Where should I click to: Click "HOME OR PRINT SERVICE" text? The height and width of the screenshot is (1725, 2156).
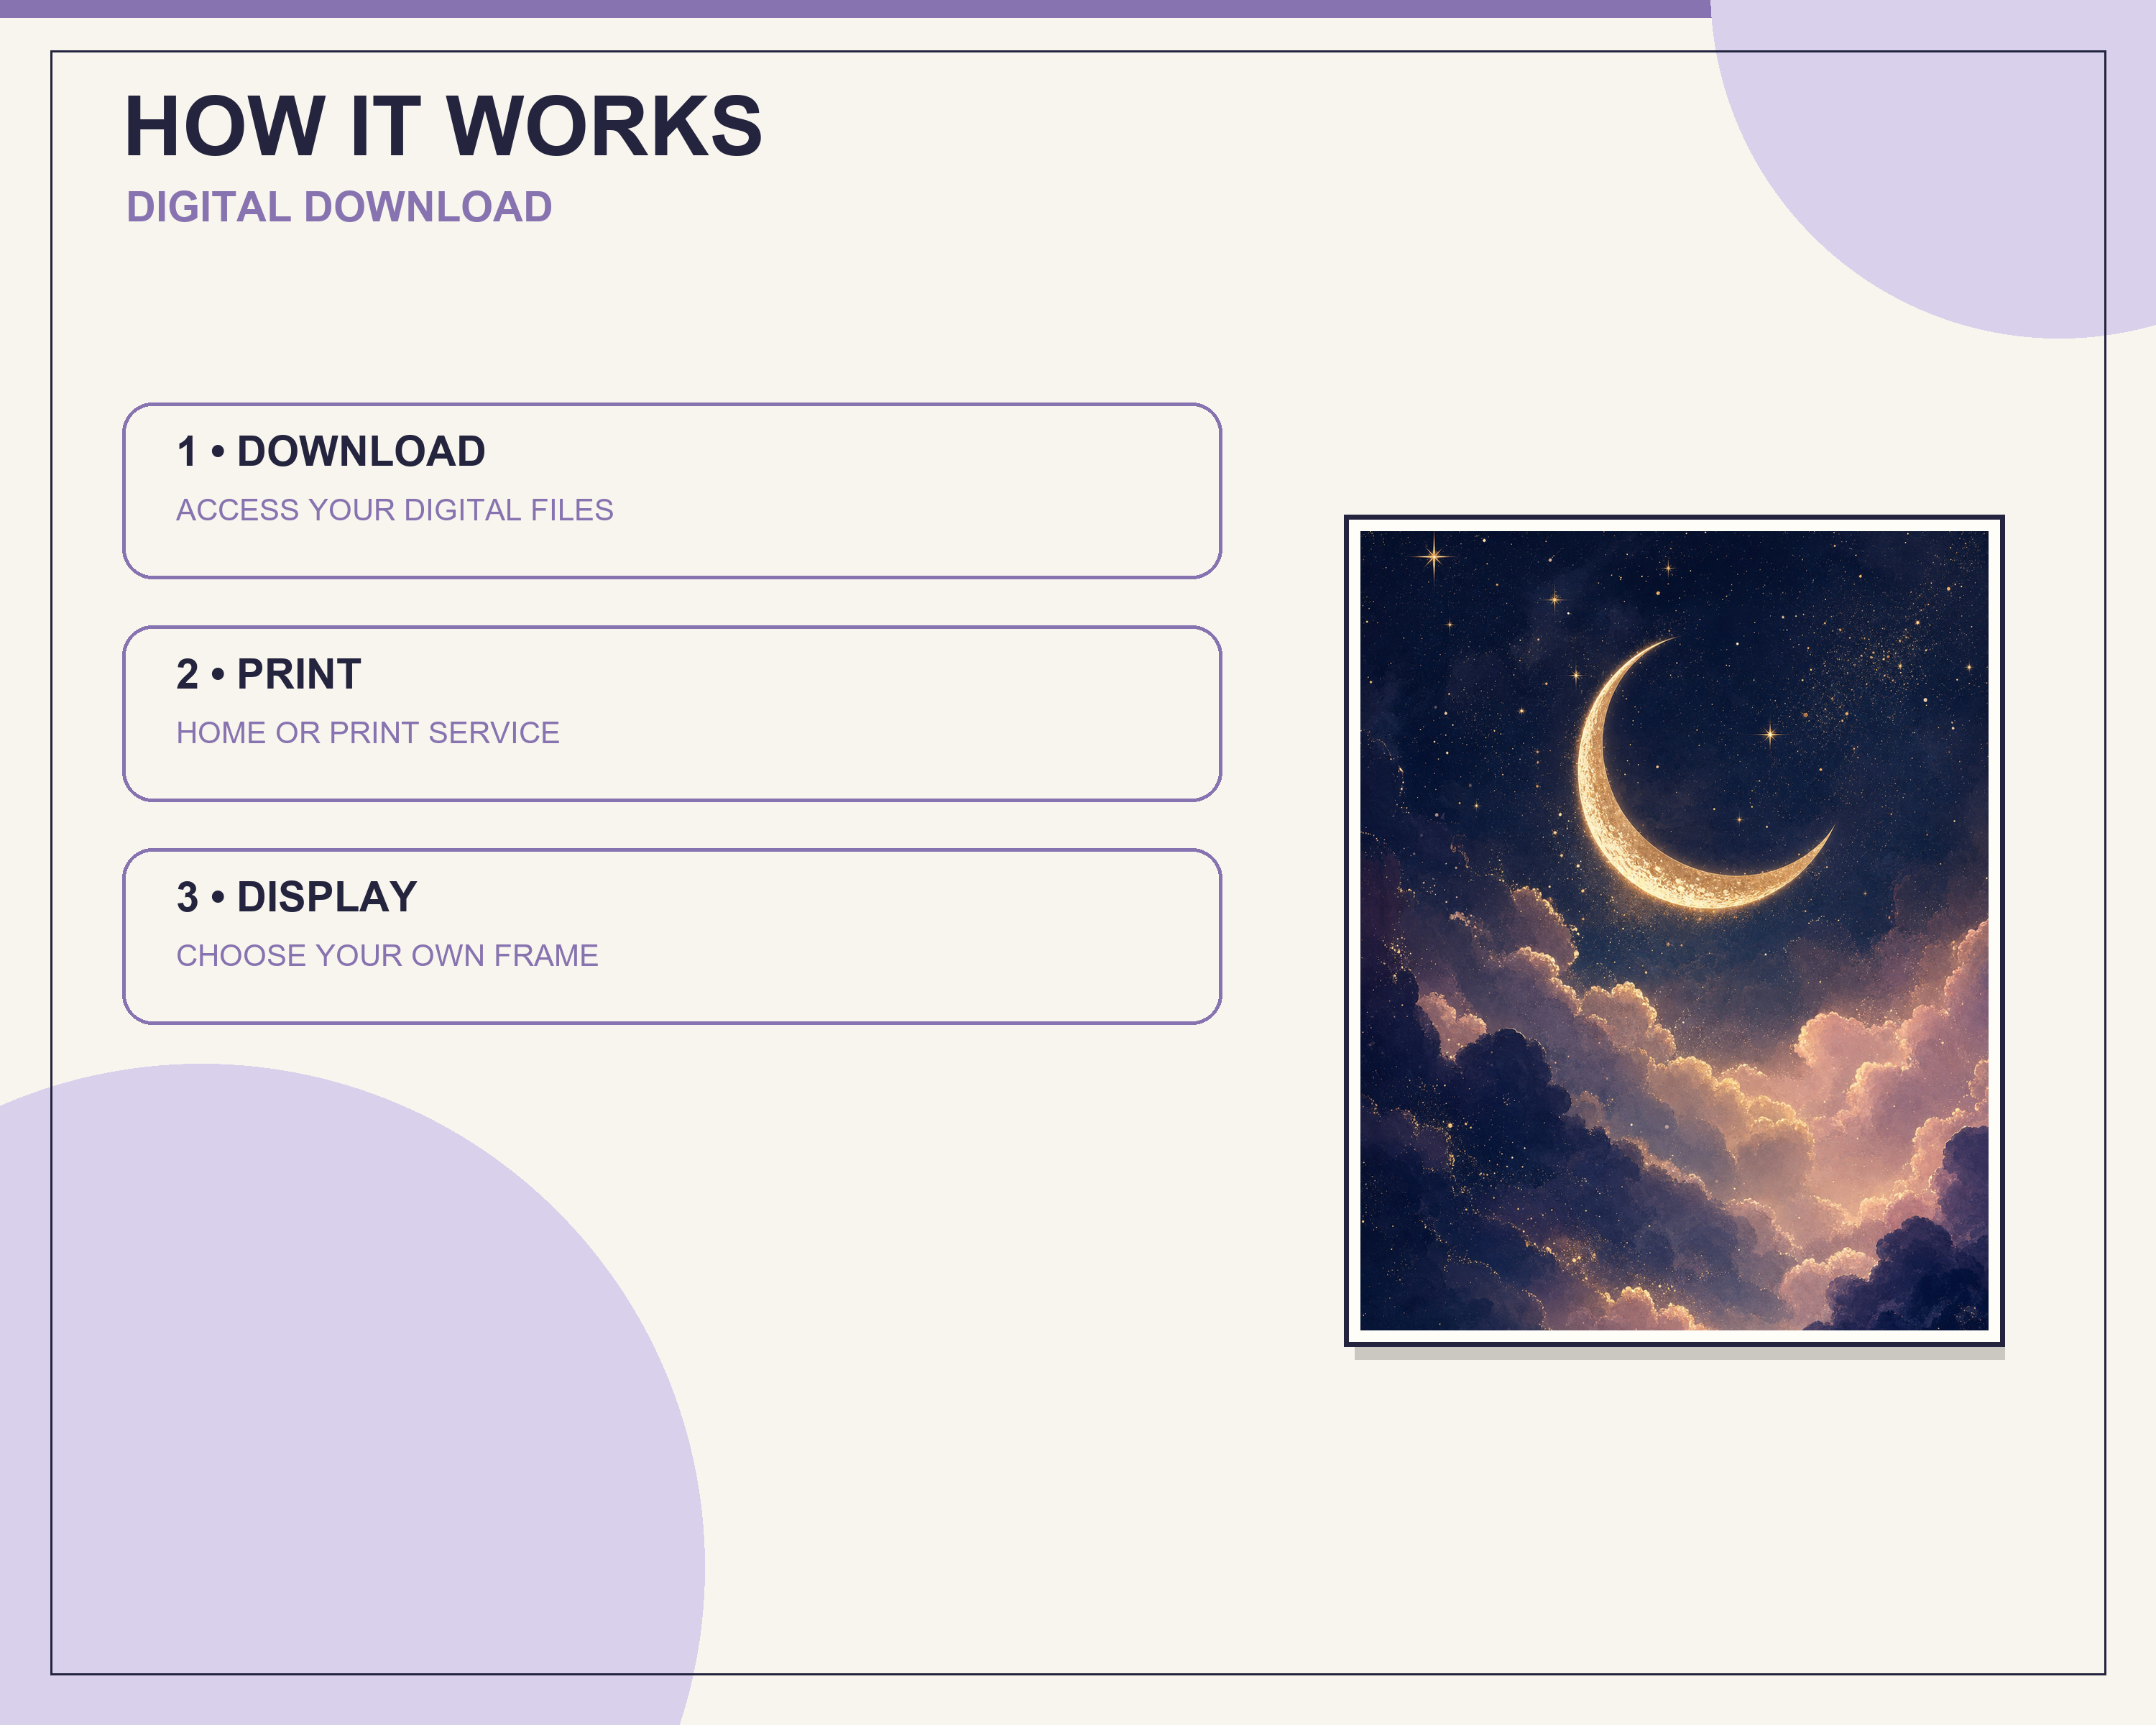coord(368,733)
